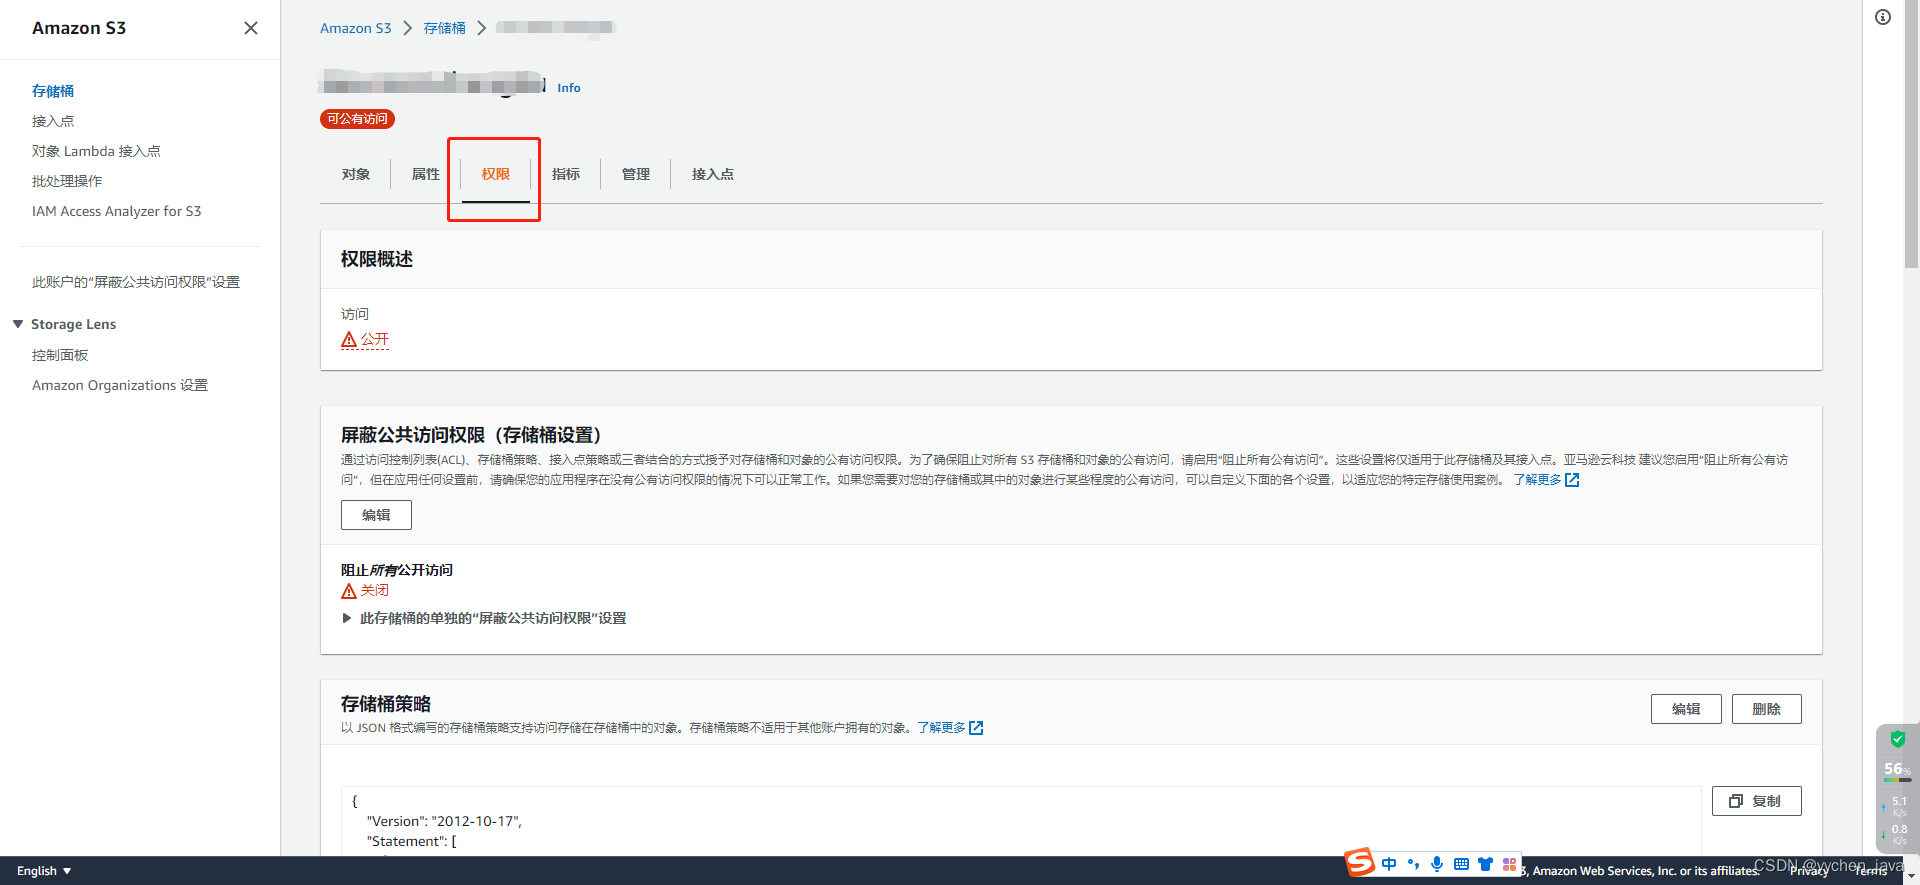This screenshot has width=1920, height=885.
Task: Open the Sogou toolbox grid icon
Action: (x=1509, y=864)
